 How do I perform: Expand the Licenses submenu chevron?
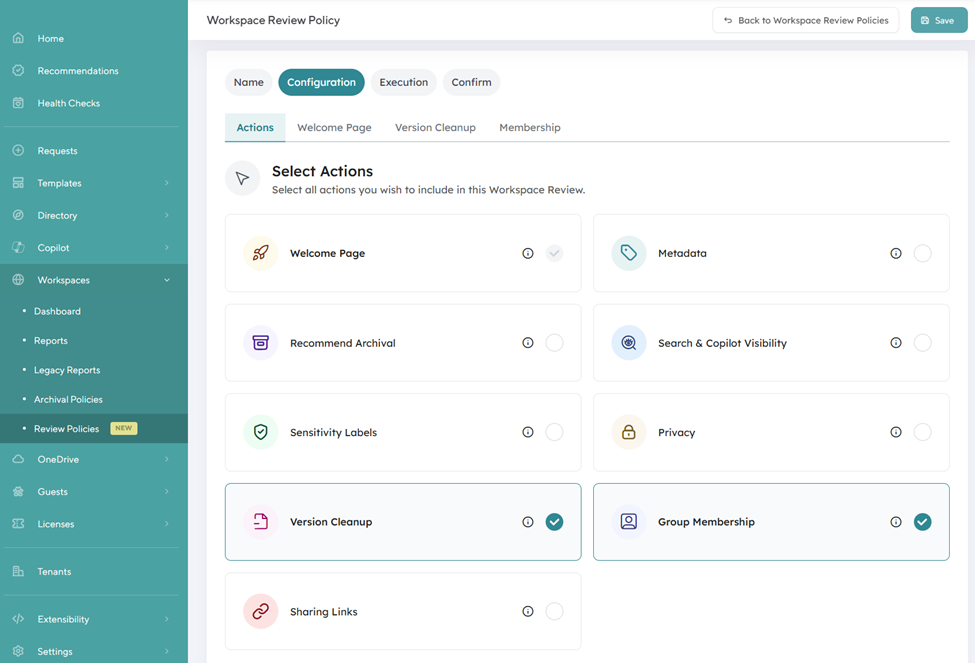tap(167, 524)
